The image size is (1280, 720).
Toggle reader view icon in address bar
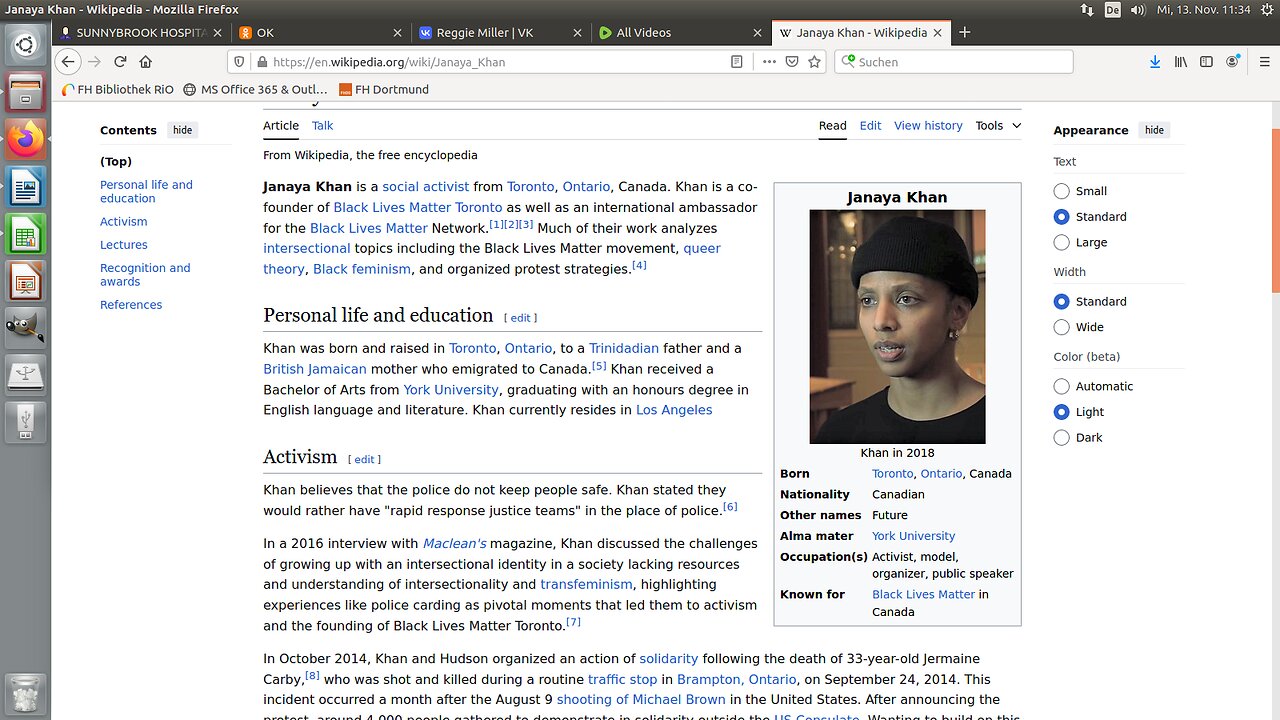[737, 61]
